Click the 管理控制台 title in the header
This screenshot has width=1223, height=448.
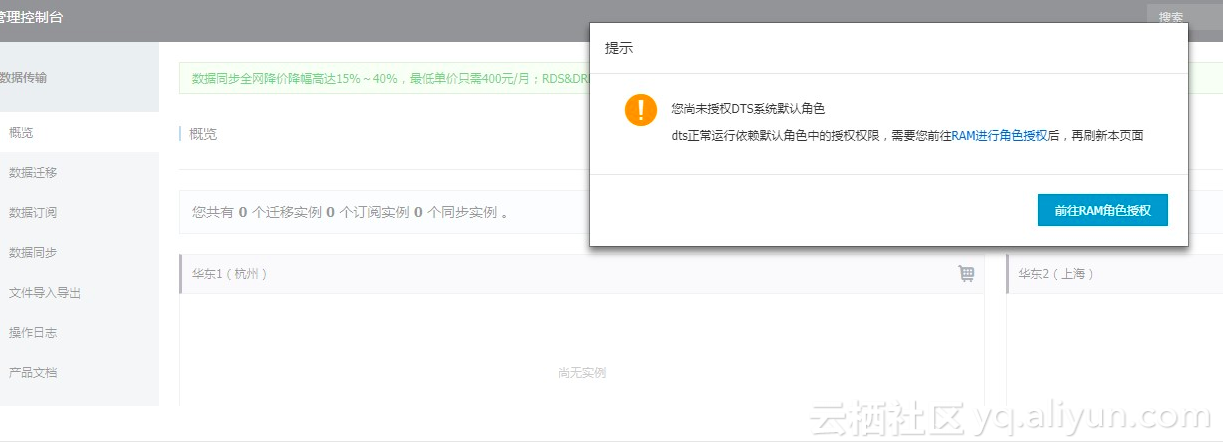coord(32,17)
